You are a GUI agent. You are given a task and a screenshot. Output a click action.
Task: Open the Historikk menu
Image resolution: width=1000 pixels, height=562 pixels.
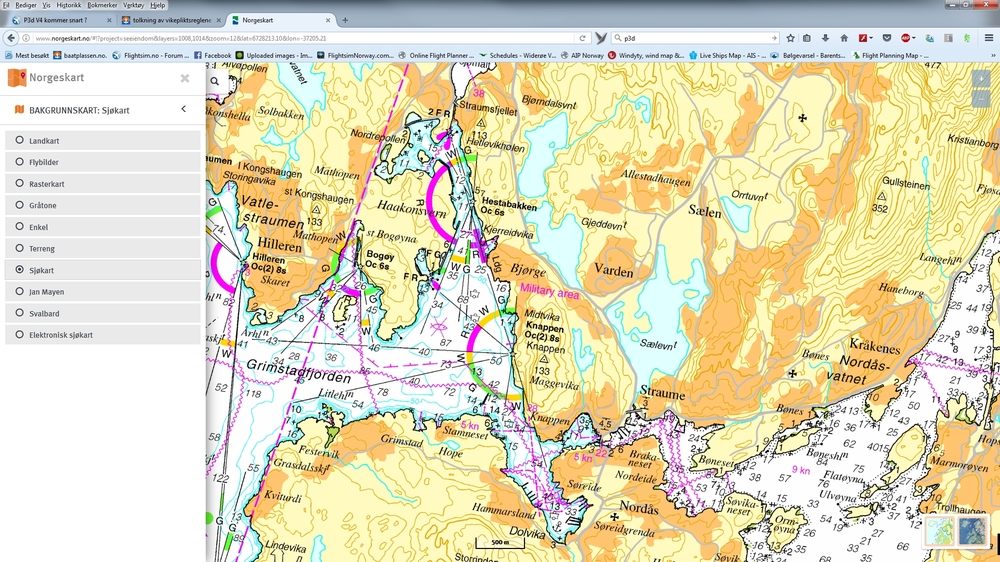[x=69, y=5]
